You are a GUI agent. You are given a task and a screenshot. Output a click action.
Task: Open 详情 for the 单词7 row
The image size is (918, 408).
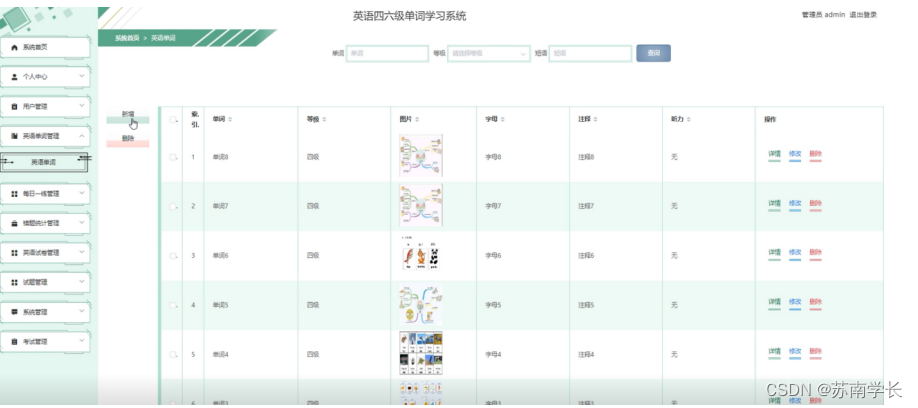coord(775,204)
